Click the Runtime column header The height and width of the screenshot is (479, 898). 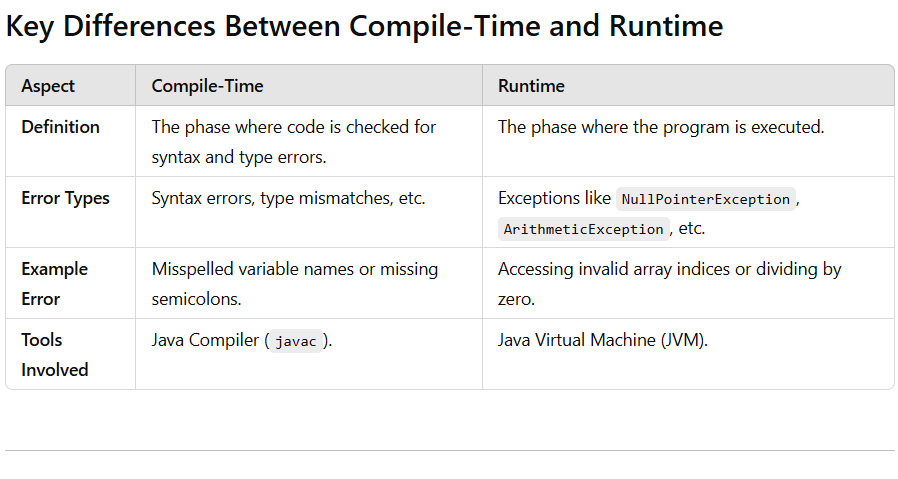coord(531,86)
